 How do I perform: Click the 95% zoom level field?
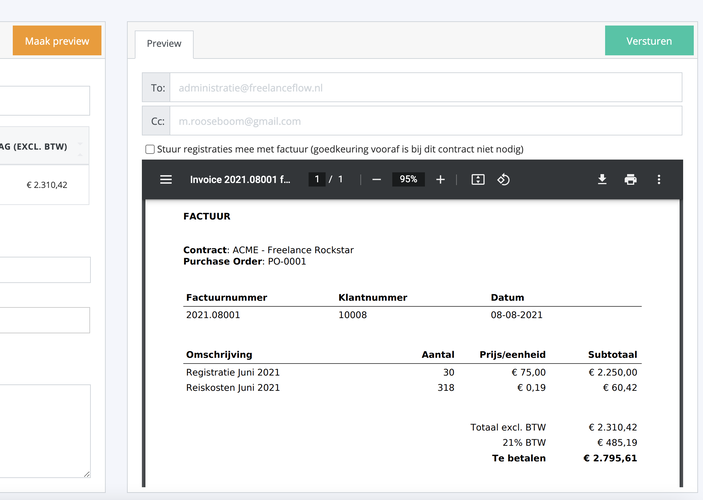(408, 180)
